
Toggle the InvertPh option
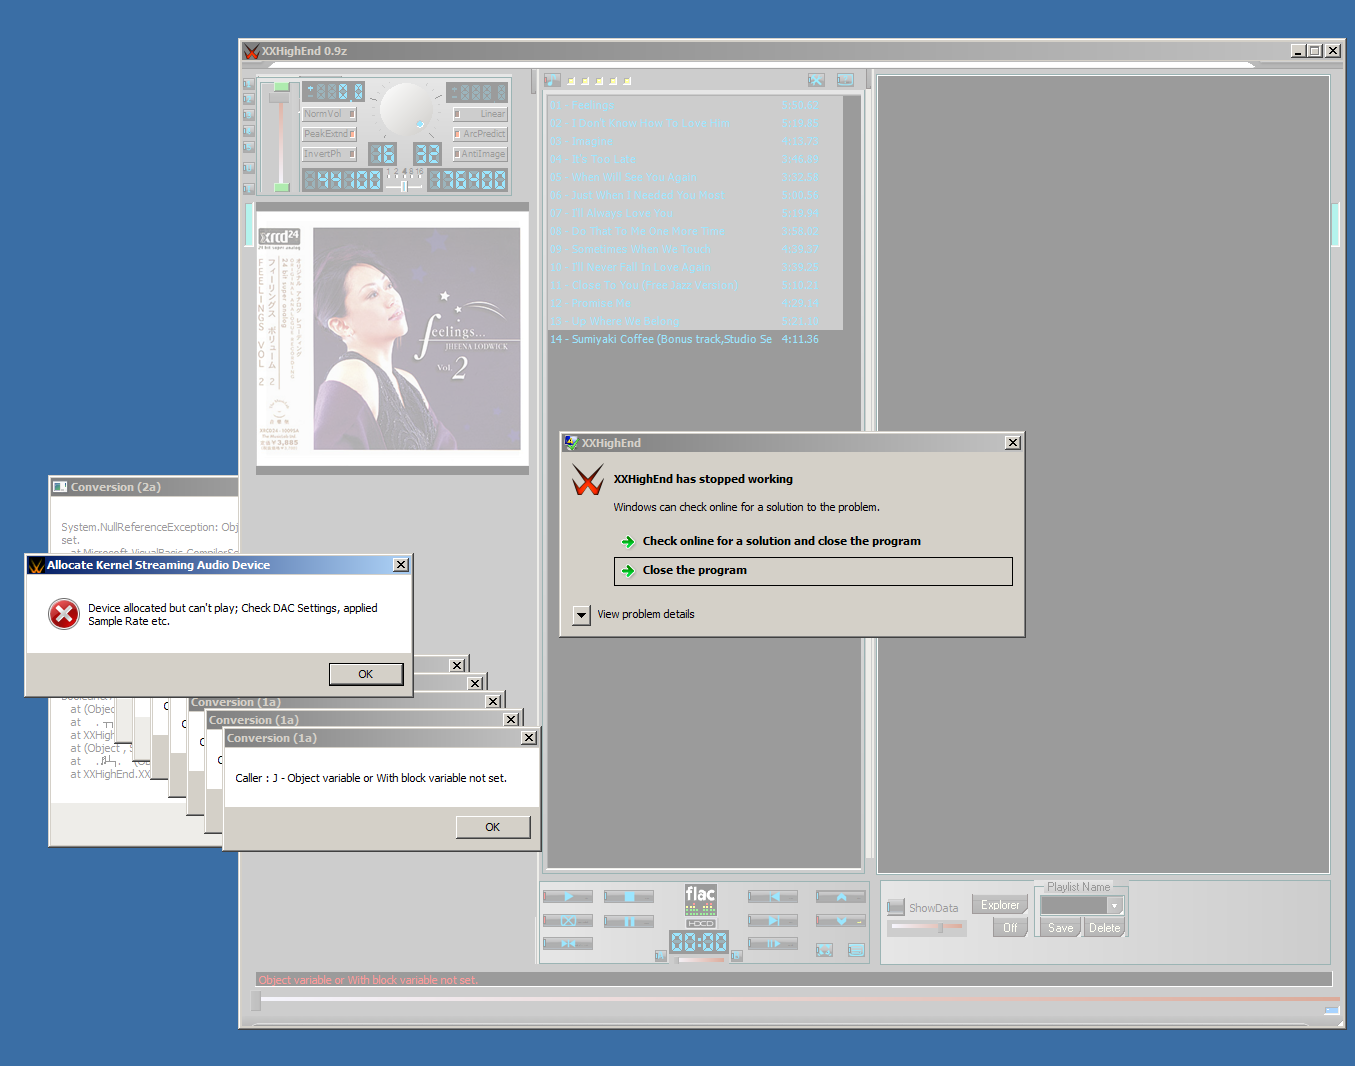coord(330,154)
